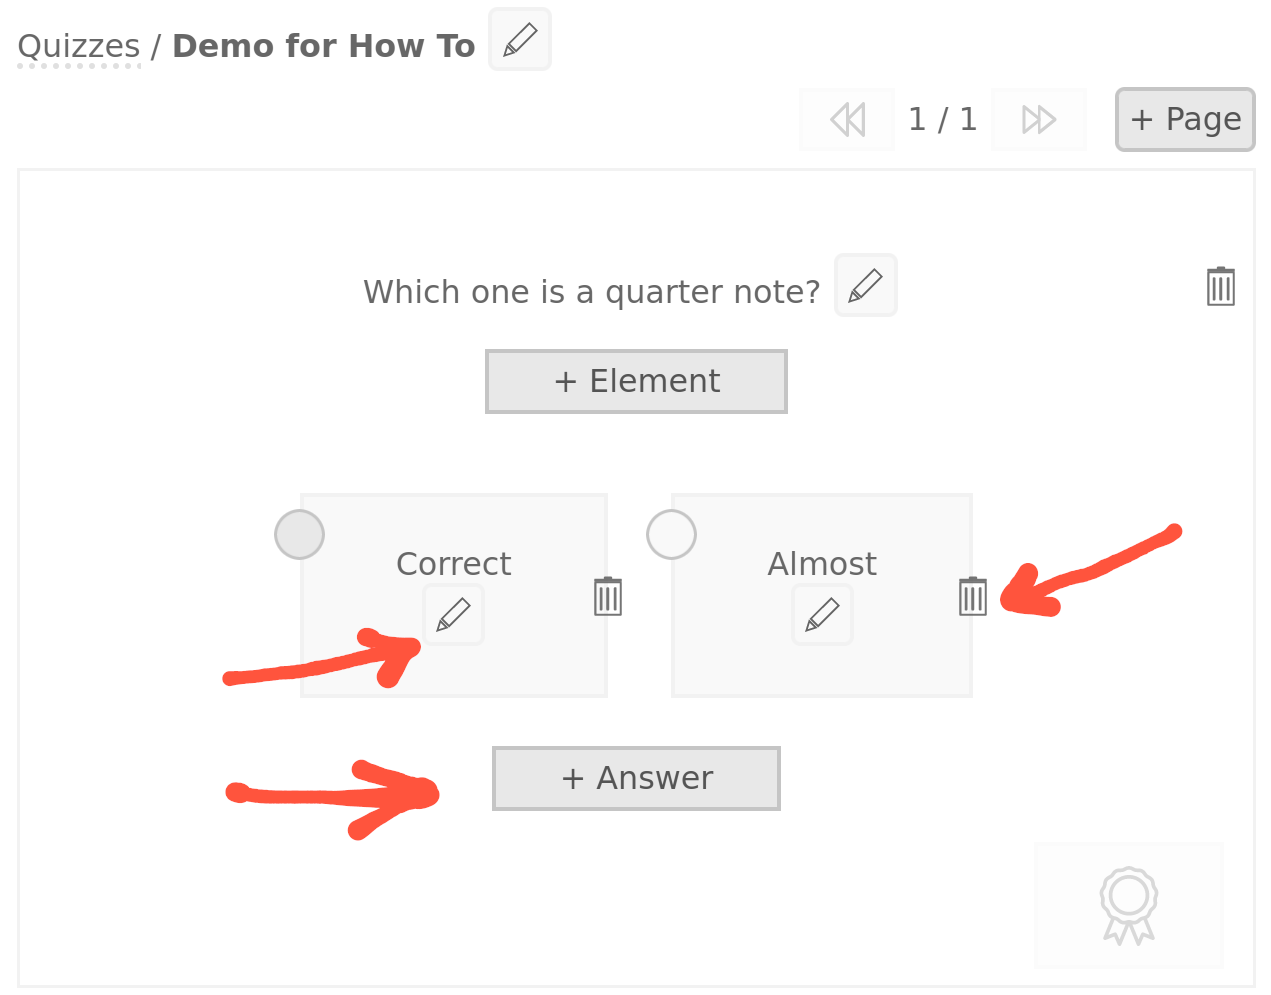
Task: Delete the 'Almost' answer
Action: pos(972,596)
